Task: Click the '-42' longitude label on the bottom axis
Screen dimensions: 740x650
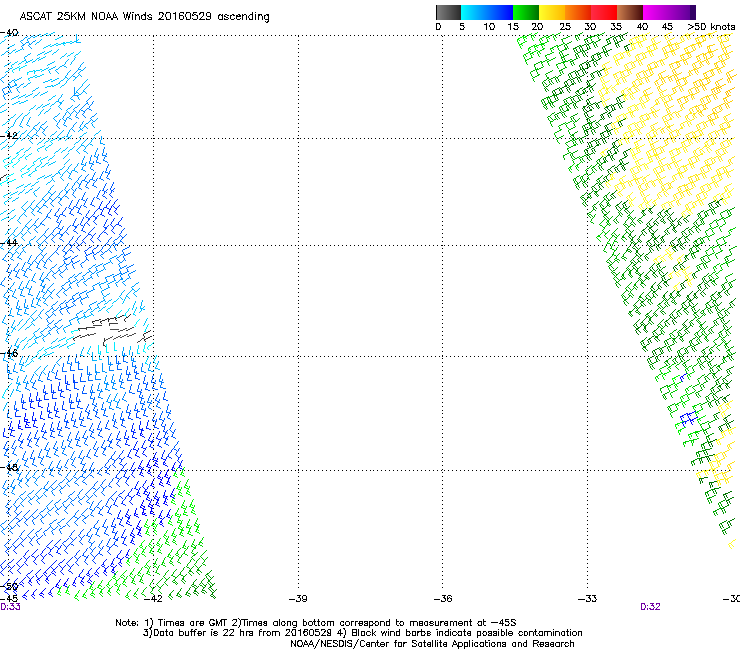Action: pos(152,599)
